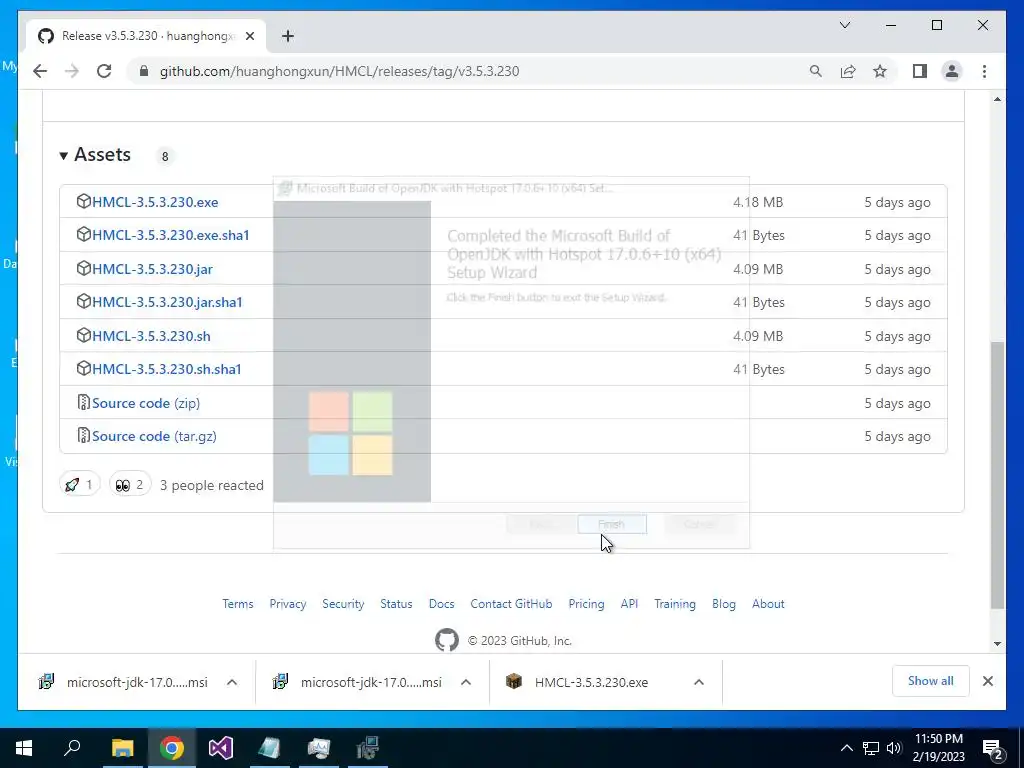The height and width of the screenshot is (768, 1024).
Task: Open the Privacy footer link
Action: tap(288, 604)
